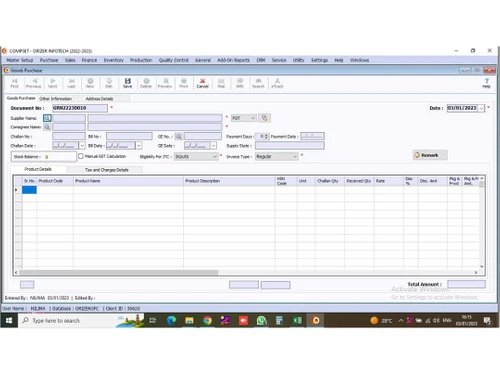Click the Supplier Name lookup magnifier icon
500x375 pixels.
pyautogui.click(x=47, y=118)
